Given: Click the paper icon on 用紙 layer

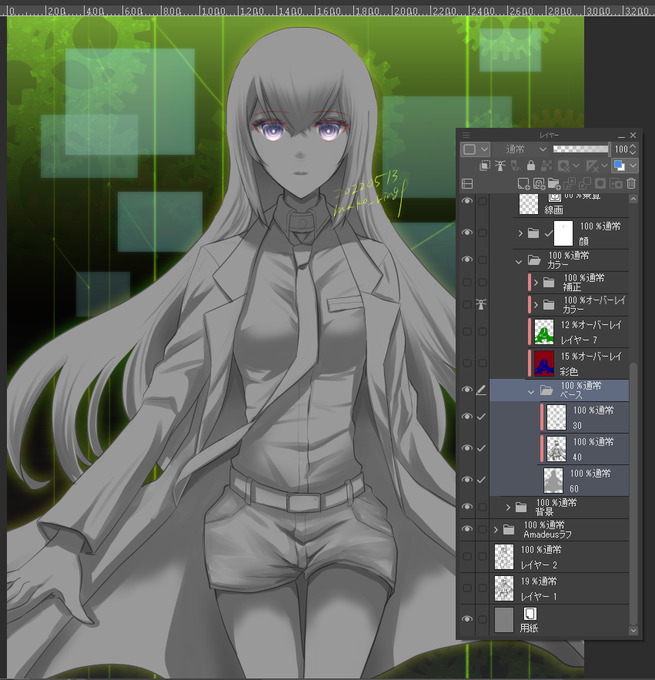Looking at the screenshot, I should 530,613.
